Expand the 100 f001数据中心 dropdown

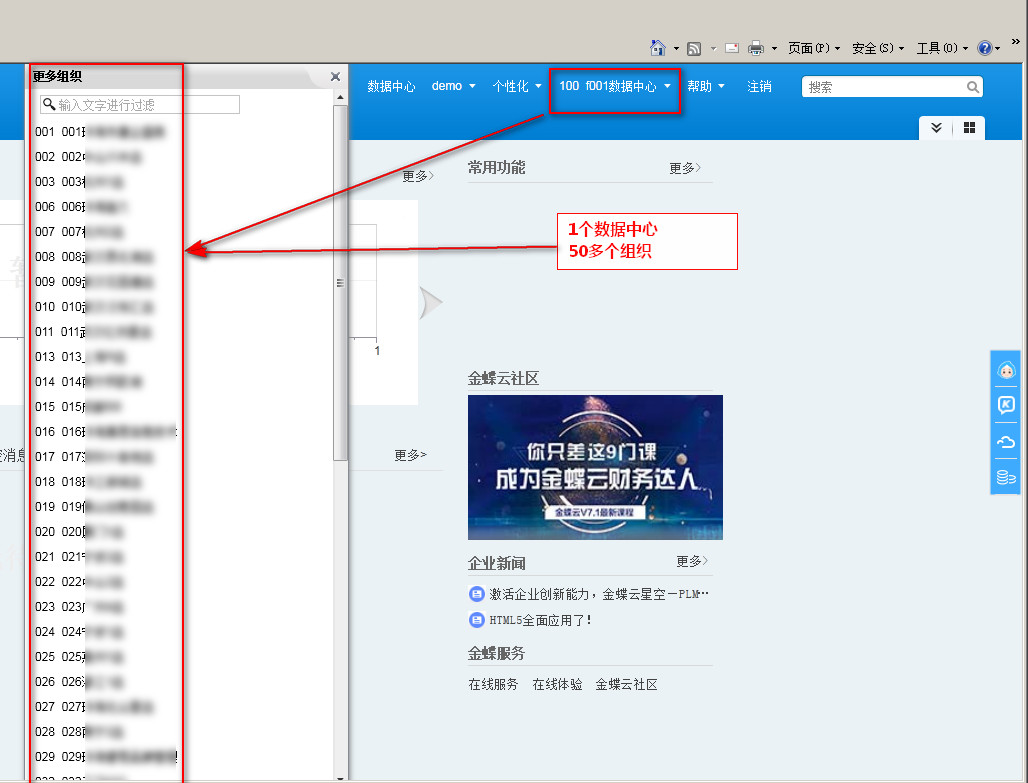615,87
